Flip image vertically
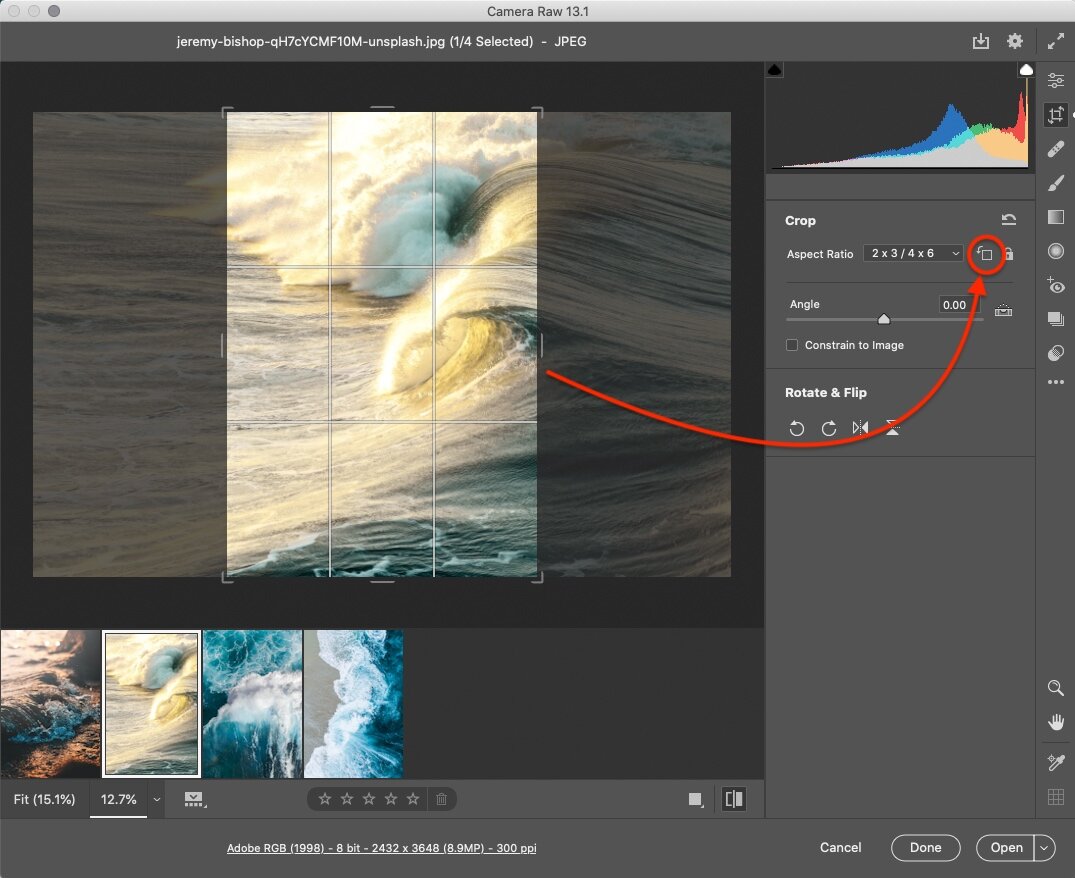 click(893, 428)
